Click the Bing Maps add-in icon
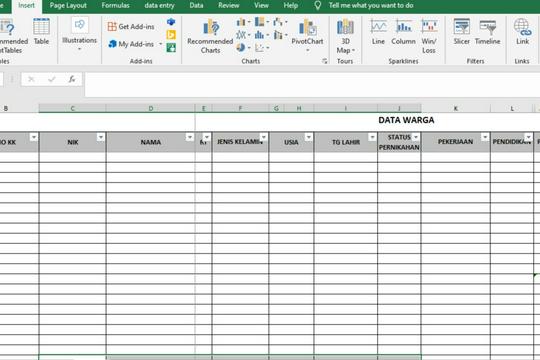540x360 pixels. [x=171, y=35]
